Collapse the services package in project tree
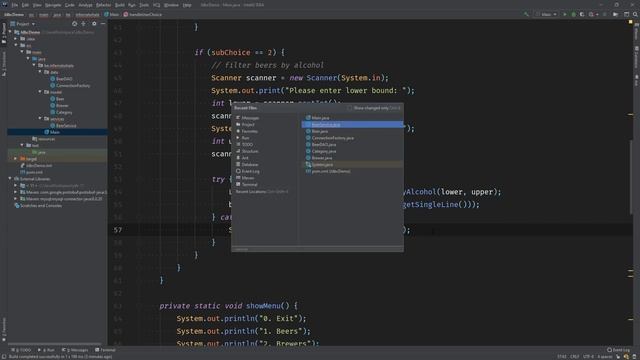 pos(40,119)
